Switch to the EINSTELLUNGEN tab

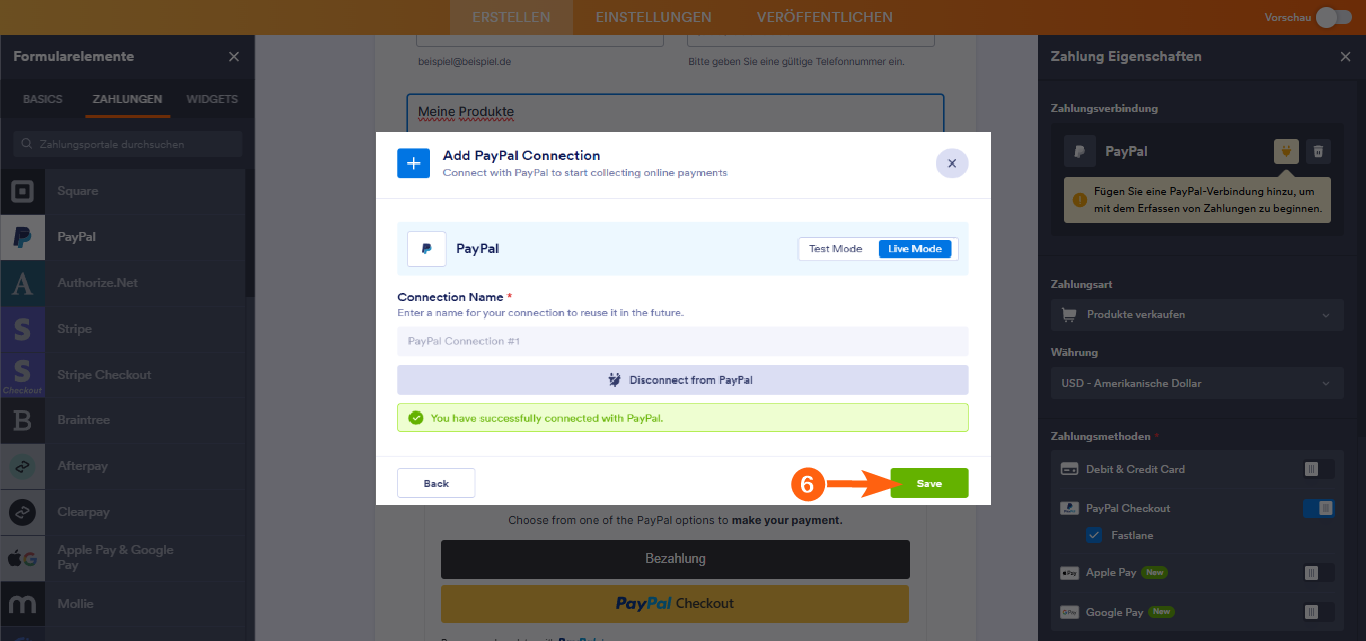(653, 16)
